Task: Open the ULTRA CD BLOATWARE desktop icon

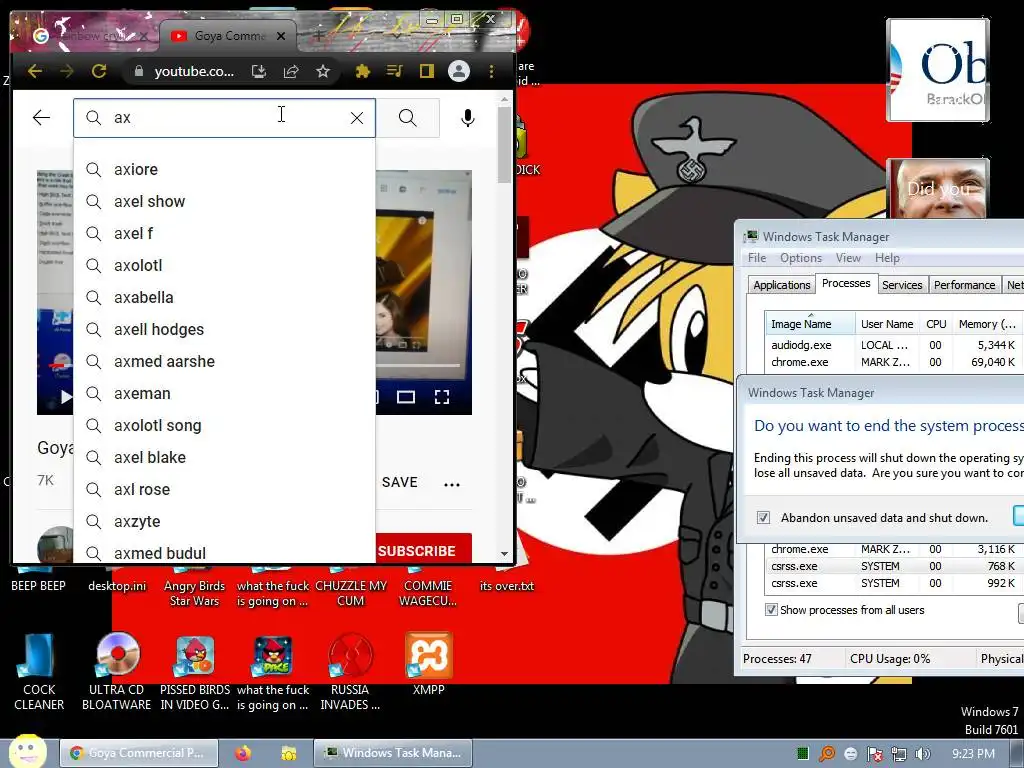Action: (x=117, y=671)
